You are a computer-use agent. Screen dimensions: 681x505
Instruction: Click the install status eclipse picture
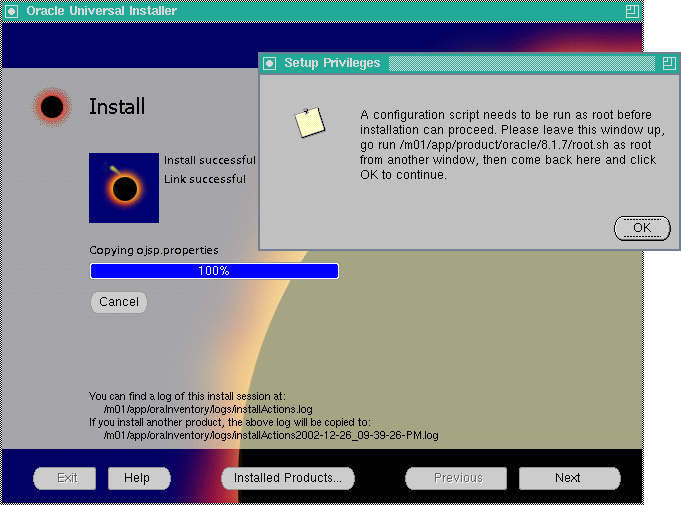[x=124, y=188]
